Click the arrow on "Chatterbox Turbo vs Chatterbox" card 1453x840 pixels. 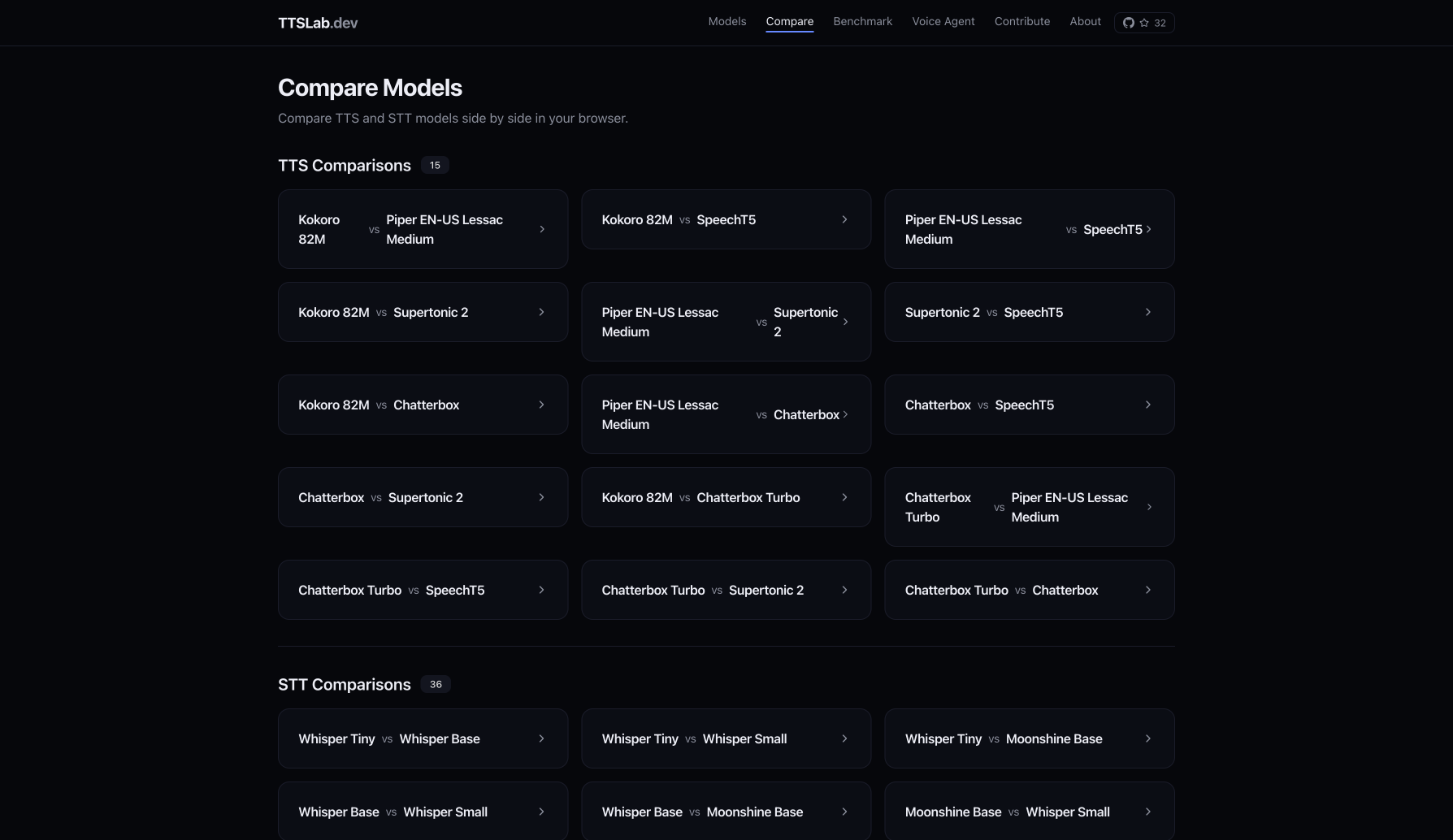1147,590
